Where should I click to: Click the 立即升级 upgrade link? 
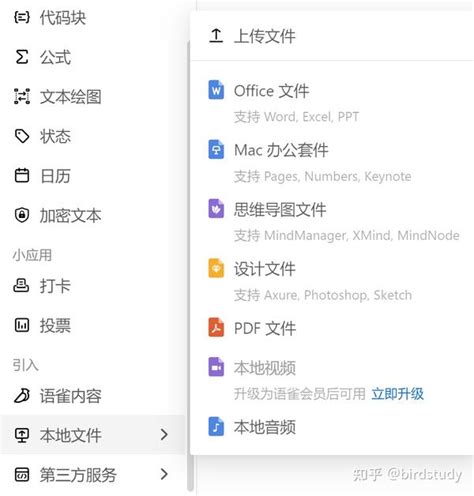tap(398, 394)
